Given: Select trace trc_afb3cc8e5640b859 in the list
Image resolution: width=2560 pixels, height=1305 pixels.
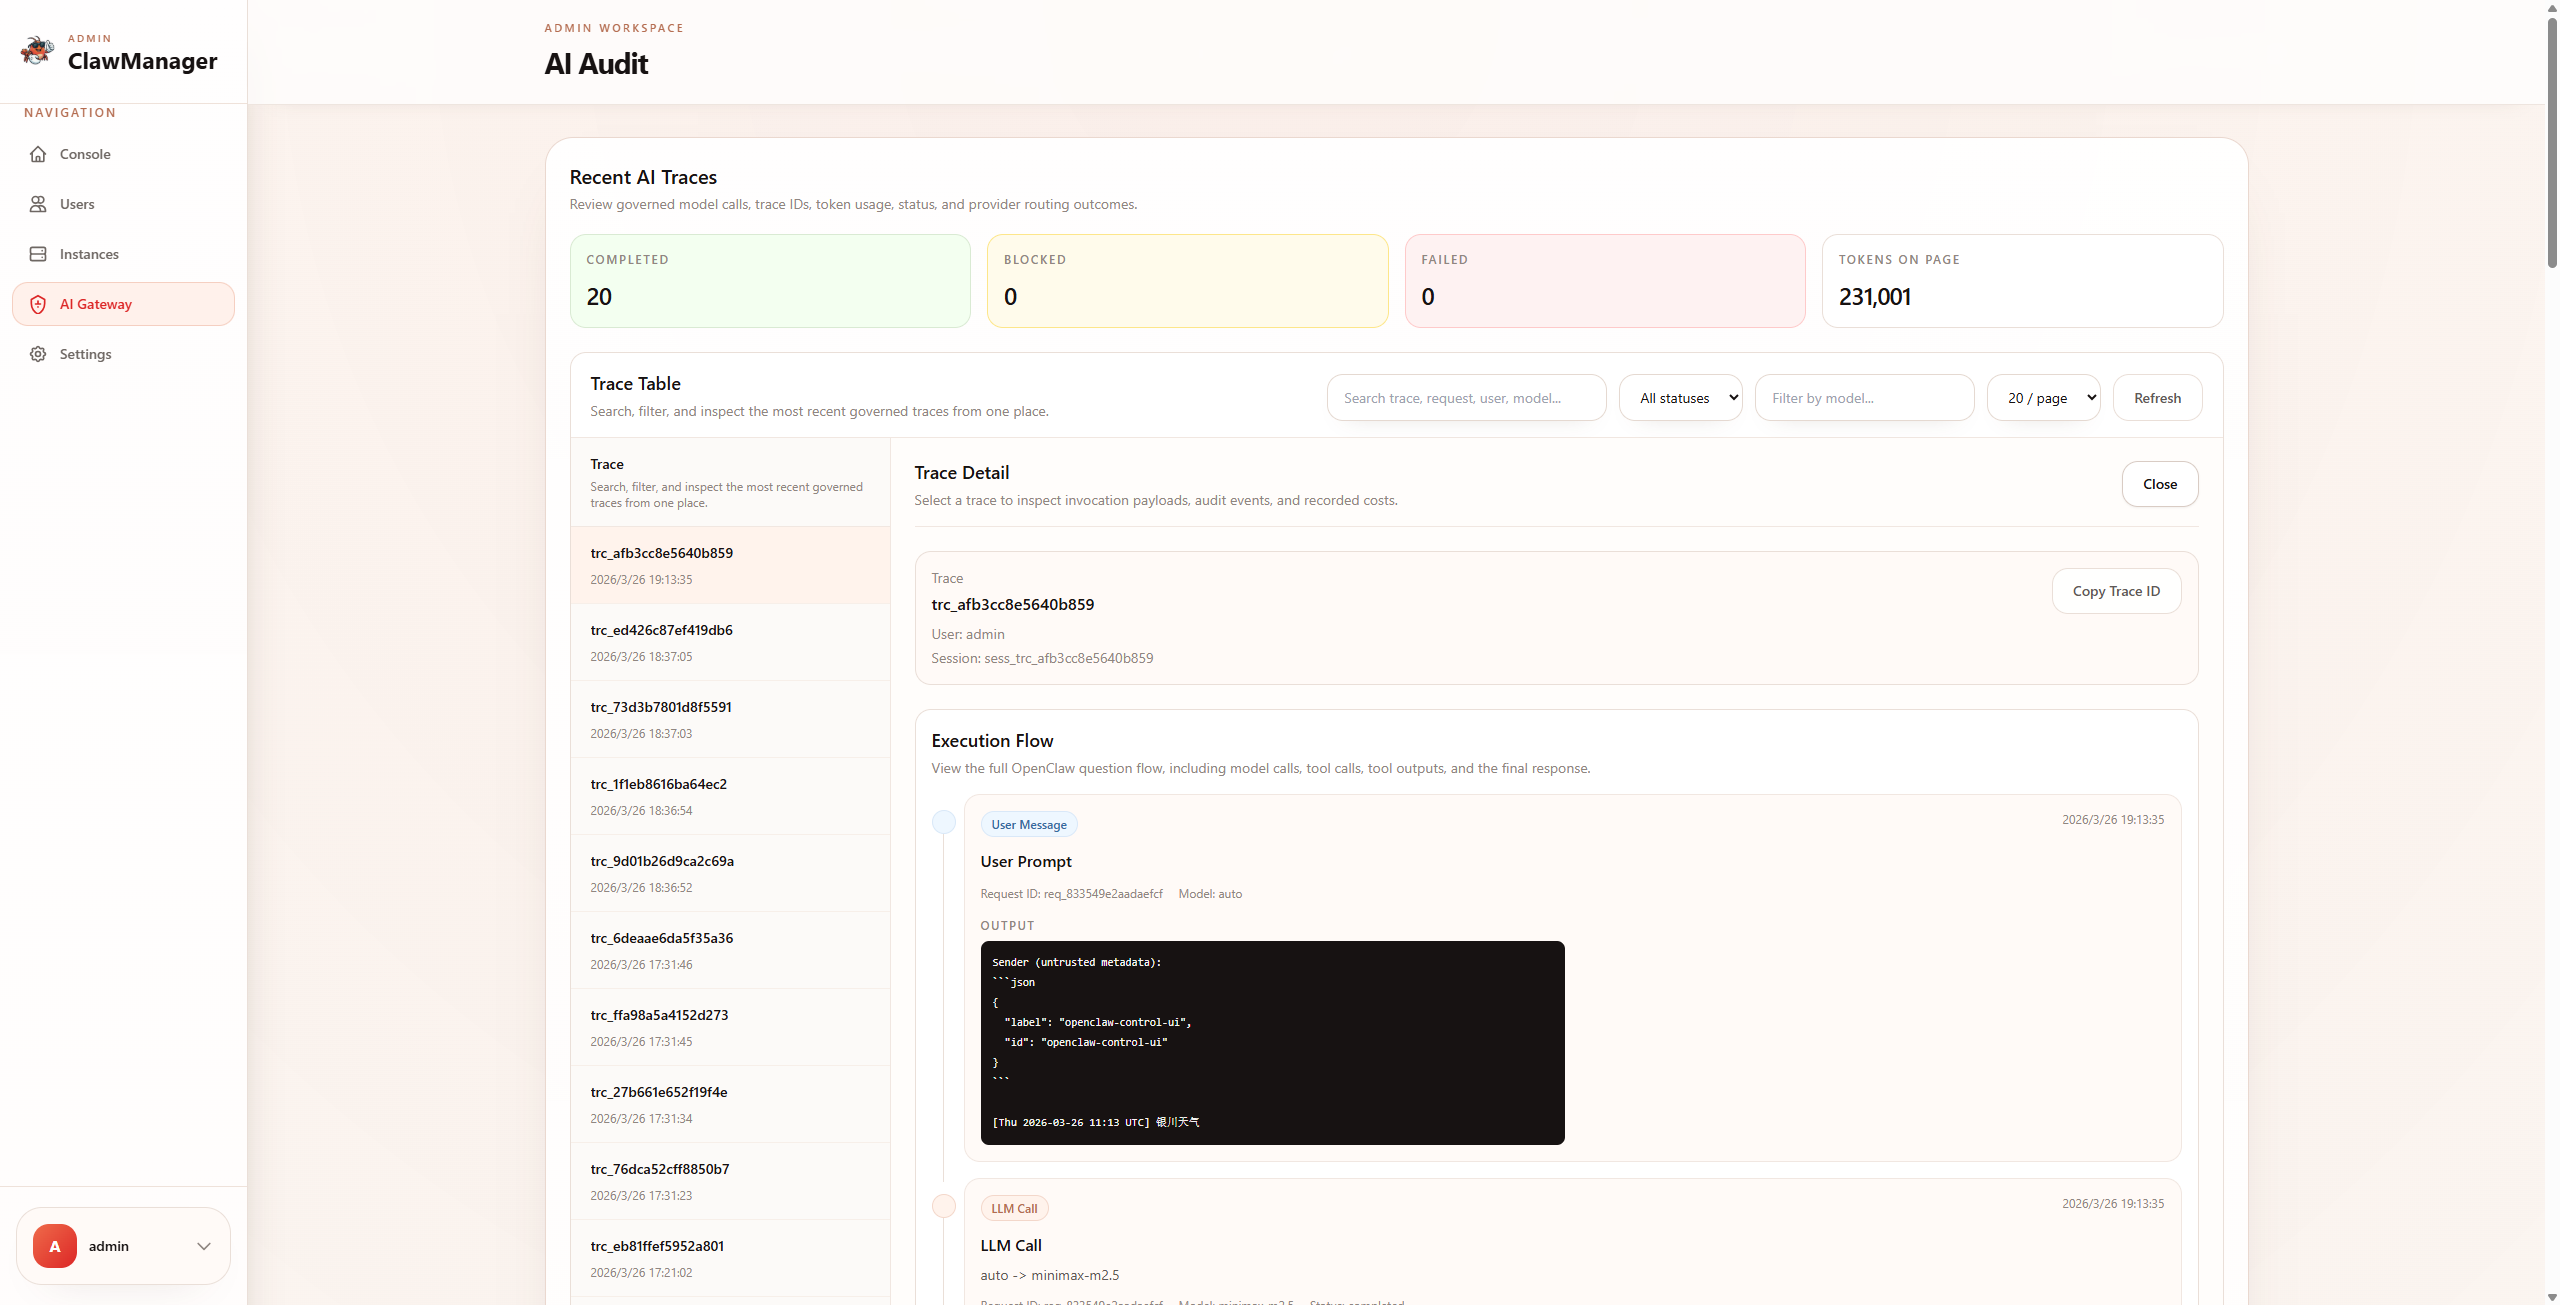Looking at the screenshot, I should click(730, 565).
